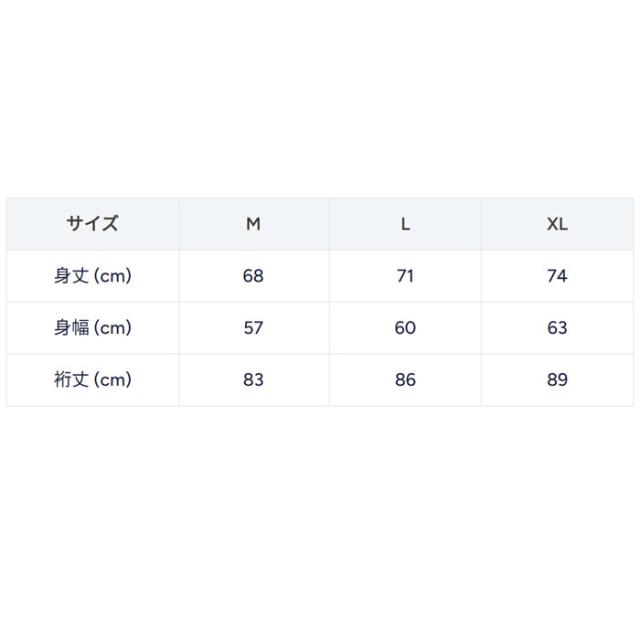
Task: Click the サイズ header cell
Action: (x=93, y=224)
